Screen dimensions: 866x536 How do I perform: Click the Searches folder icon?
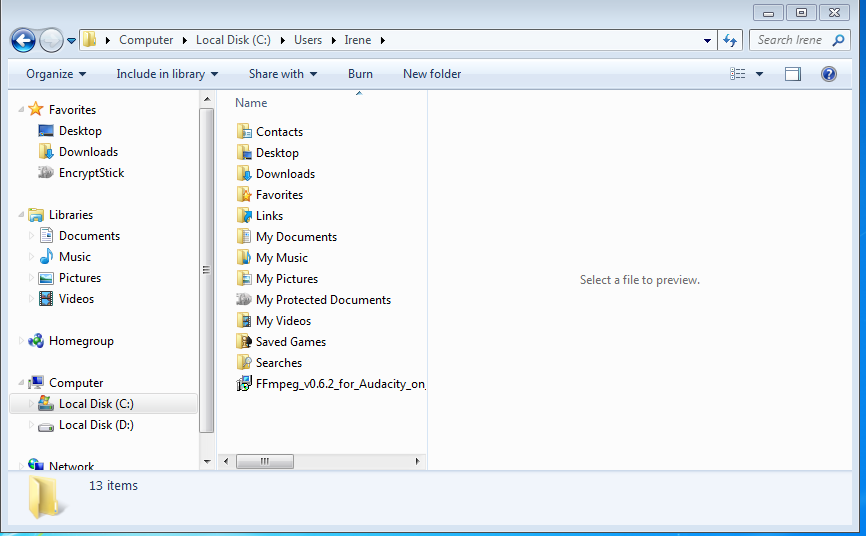(244, 362)
